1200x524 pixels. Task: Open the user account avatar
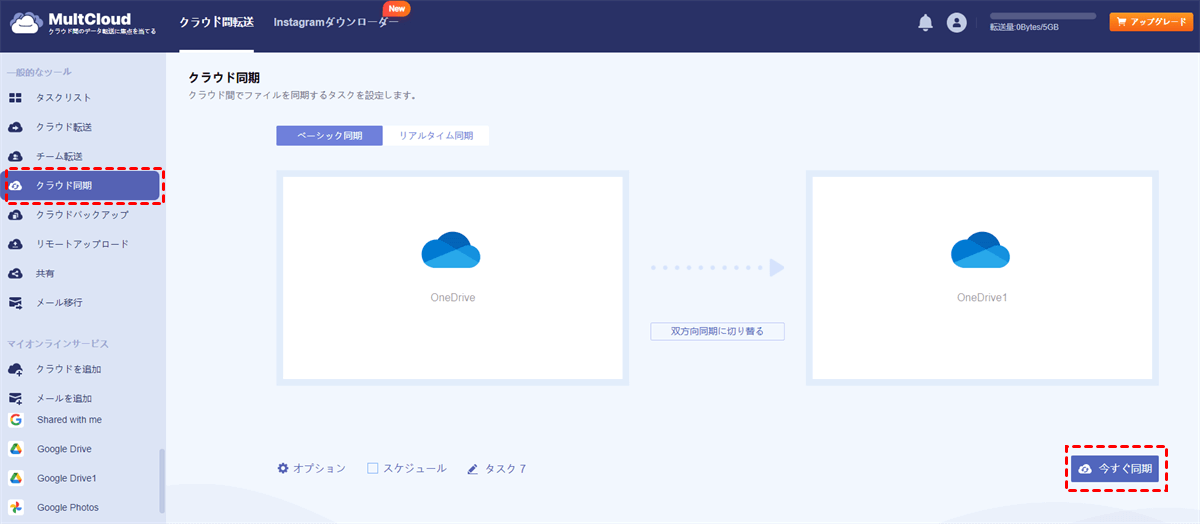point(957,22)
